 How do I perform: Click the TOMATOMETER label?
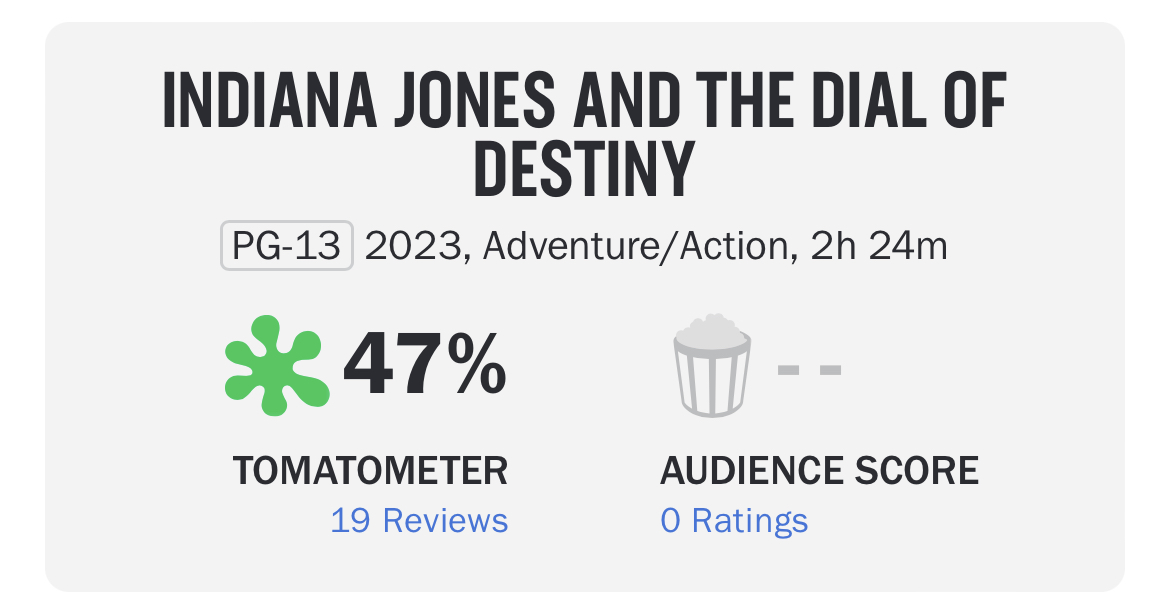[370, 471]
